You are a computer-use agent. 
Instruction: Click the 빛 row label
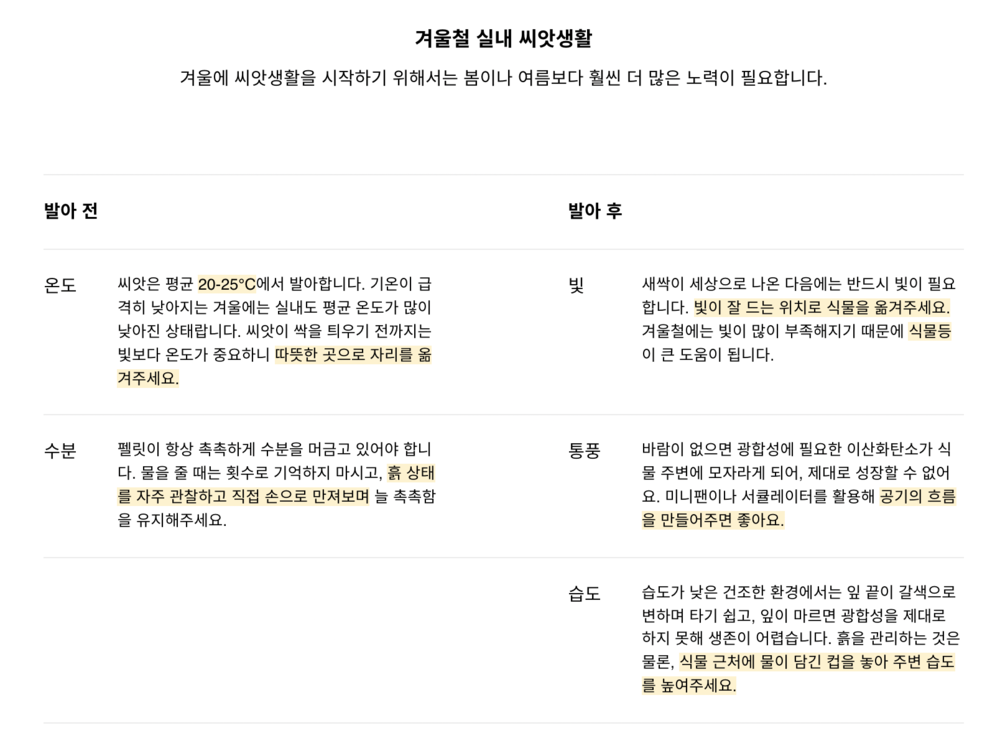pyautogui.click(x=576, y=286)
